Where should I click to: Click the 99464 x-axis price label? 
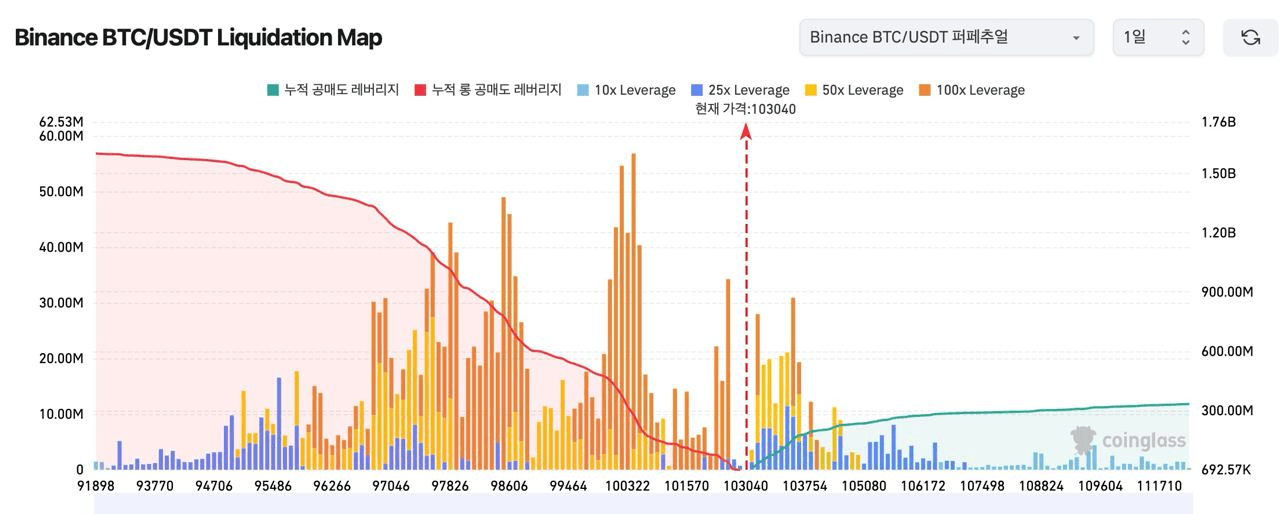[x=568, y=485]
